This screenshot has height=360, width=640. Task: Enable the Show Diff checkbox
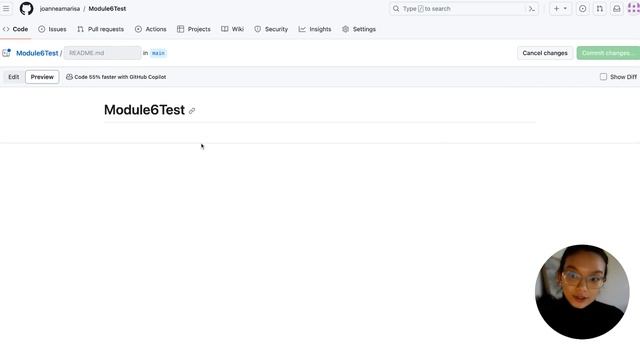click(x=603, y=77)
